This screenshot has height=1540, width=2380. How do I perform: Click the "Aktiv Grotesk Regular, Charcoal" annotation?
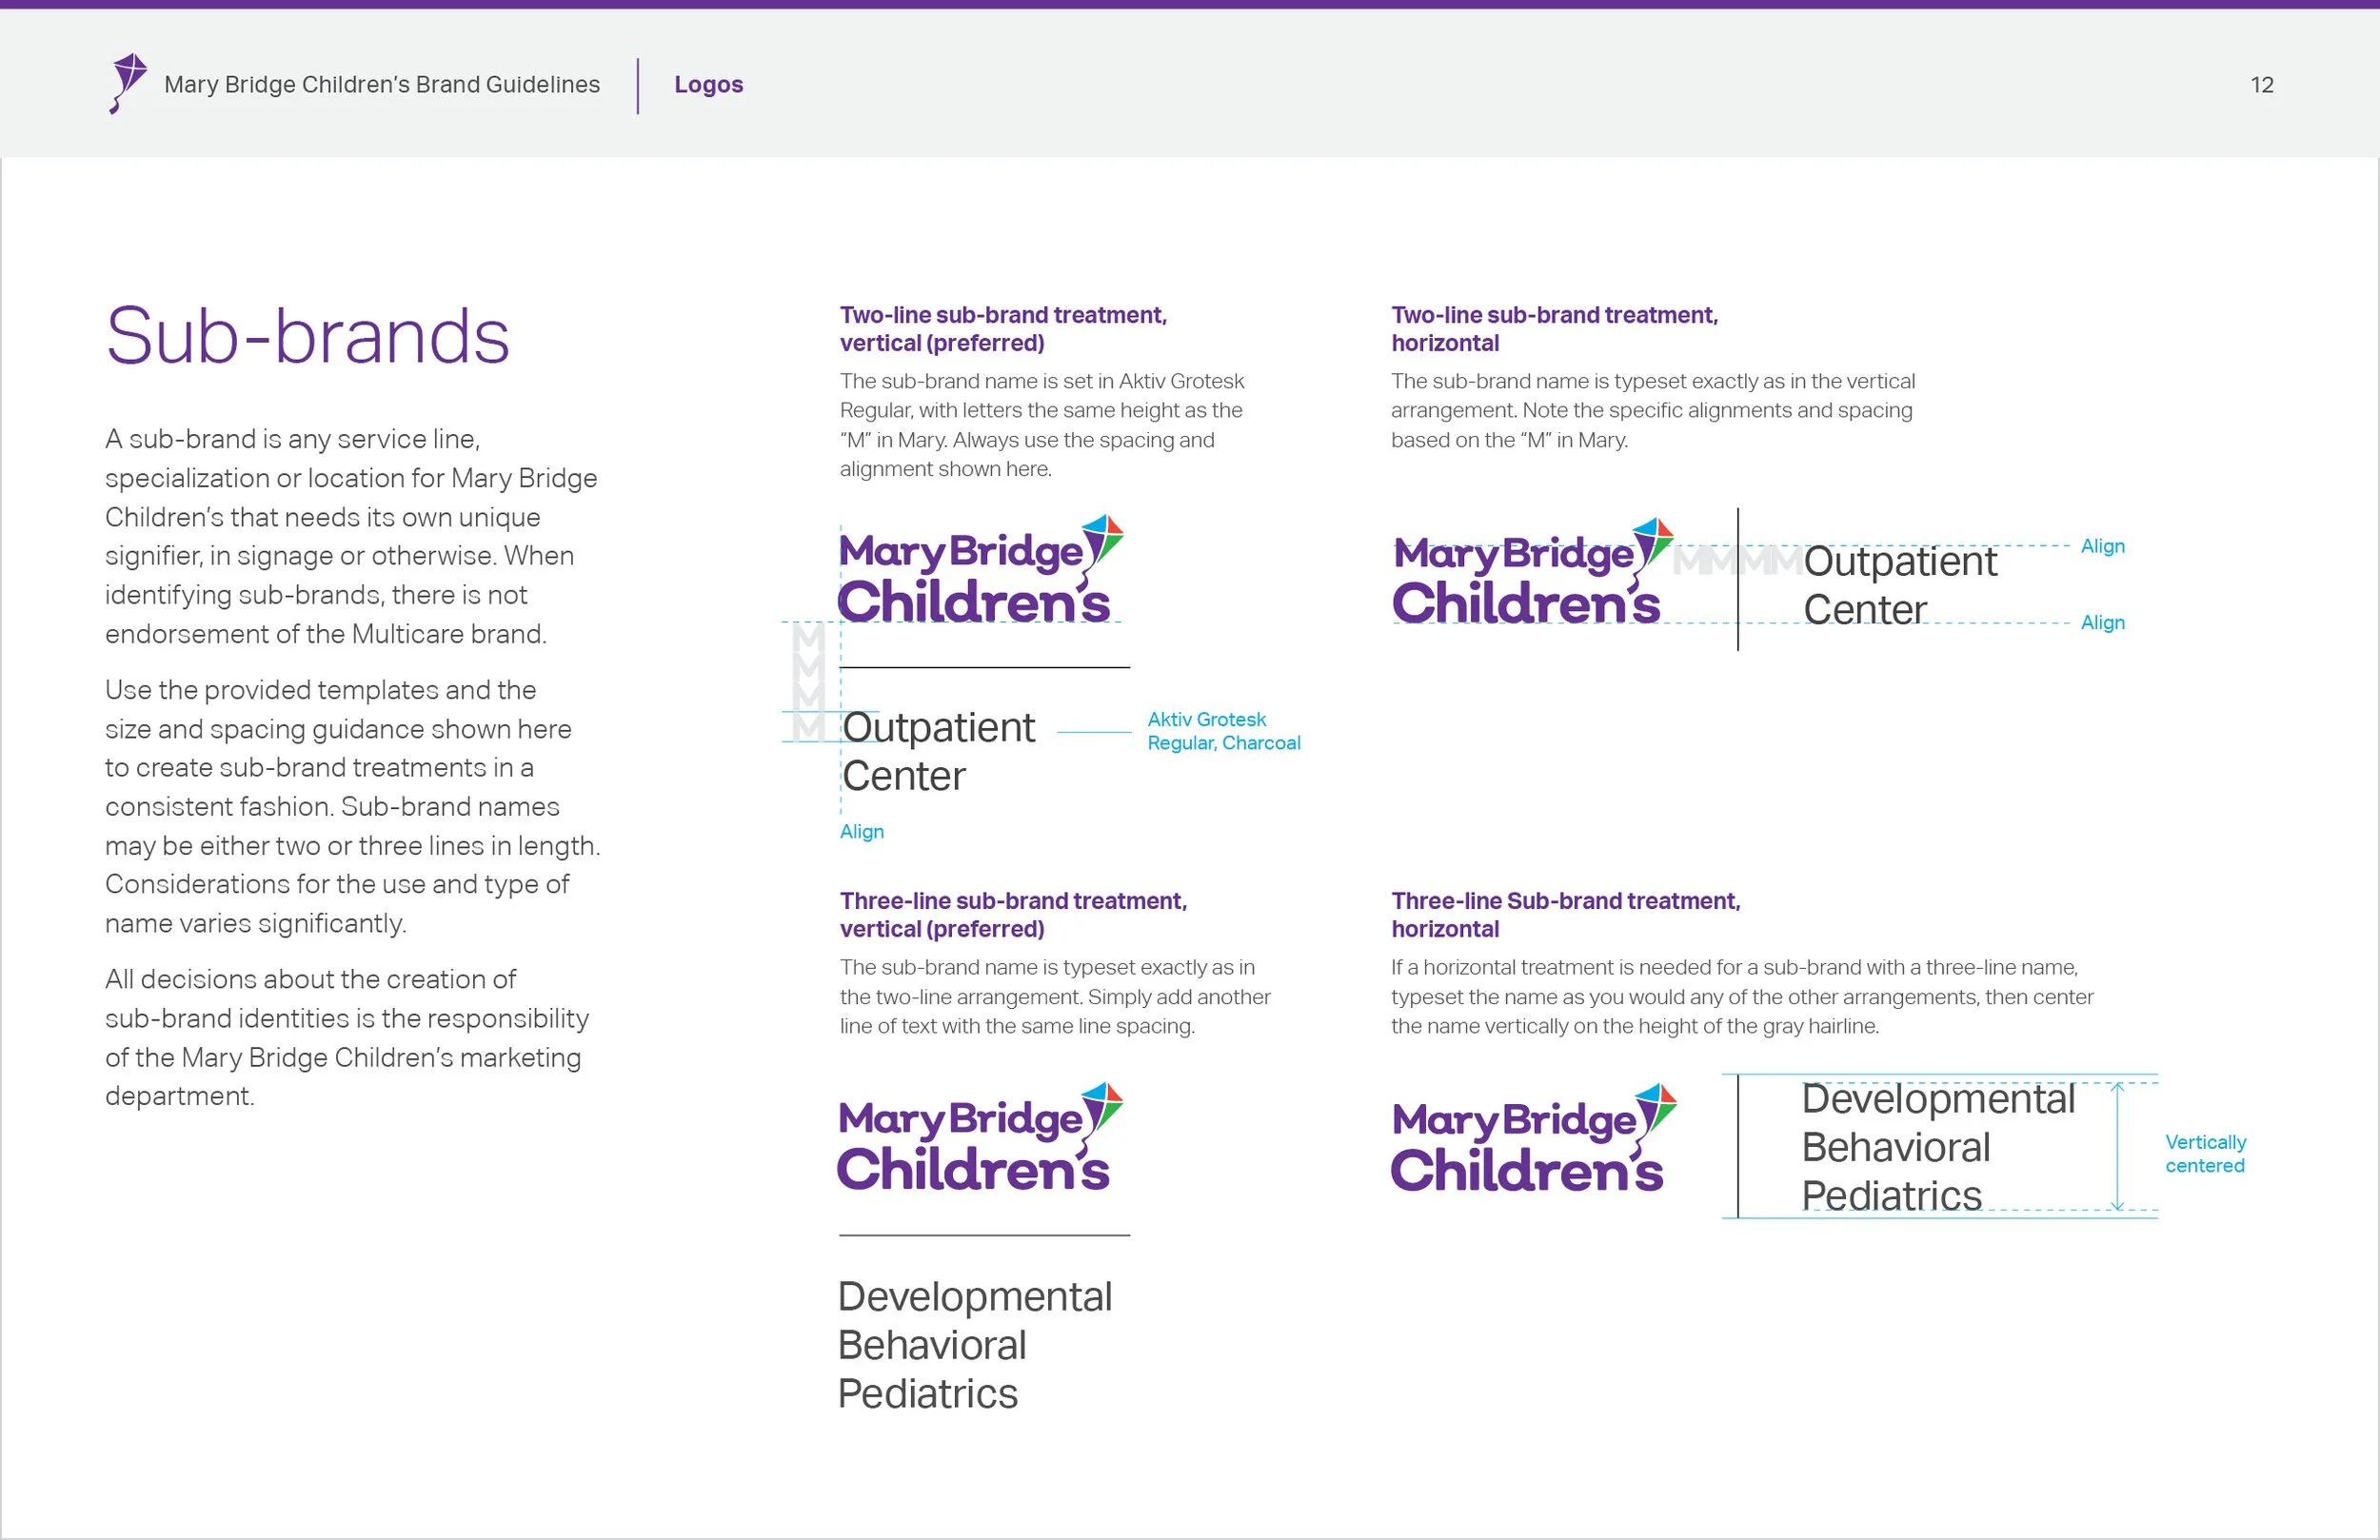point(1224,731)
